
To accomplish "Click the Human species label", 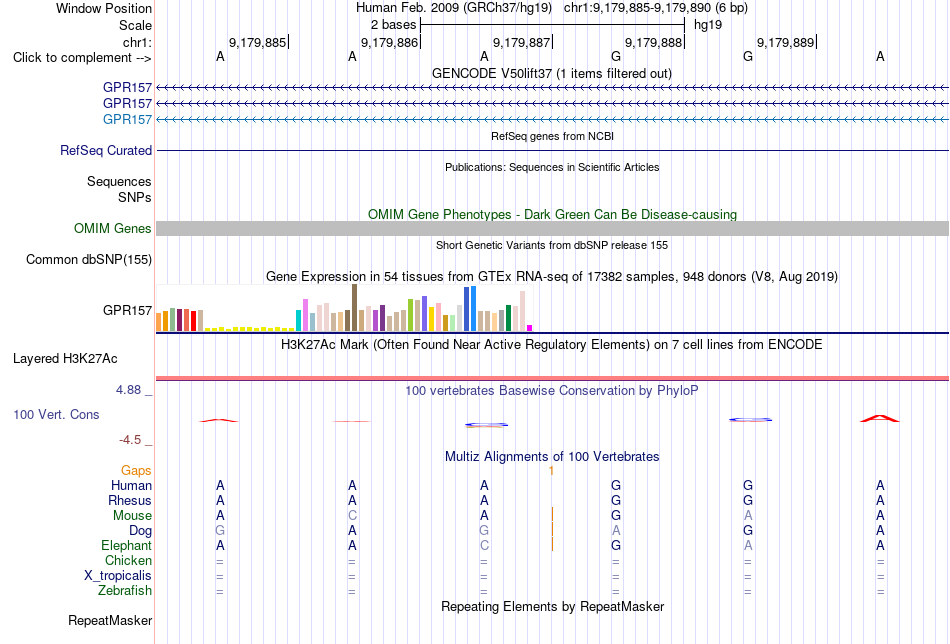I will [x=131, y=485].
